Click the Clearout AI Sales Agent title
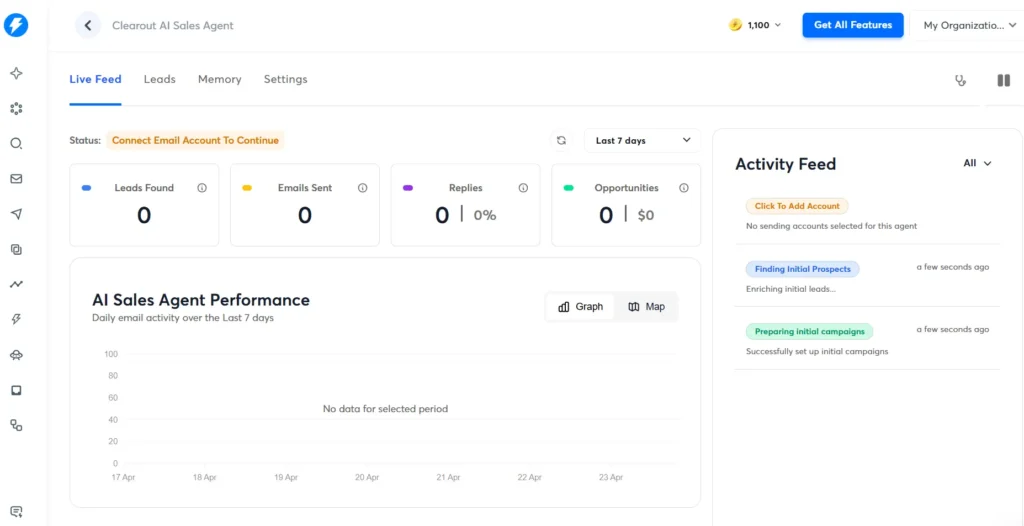1024x526 pixels. 172,25
